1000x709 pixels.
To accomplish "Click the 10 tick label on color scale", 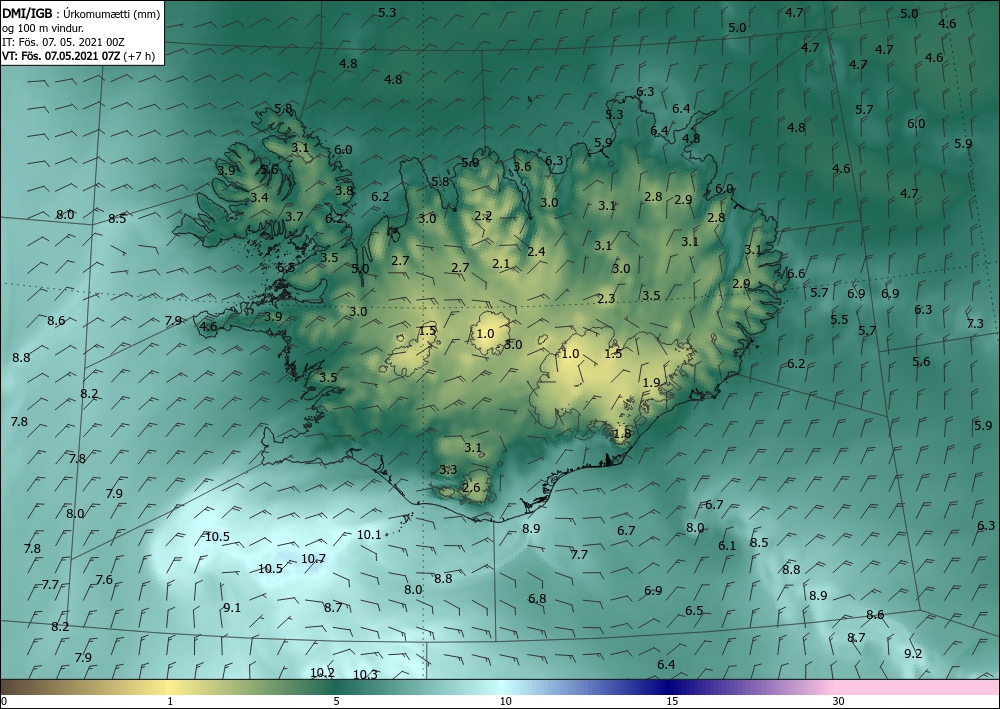I will pyautogui.click(x=505, y=701).
